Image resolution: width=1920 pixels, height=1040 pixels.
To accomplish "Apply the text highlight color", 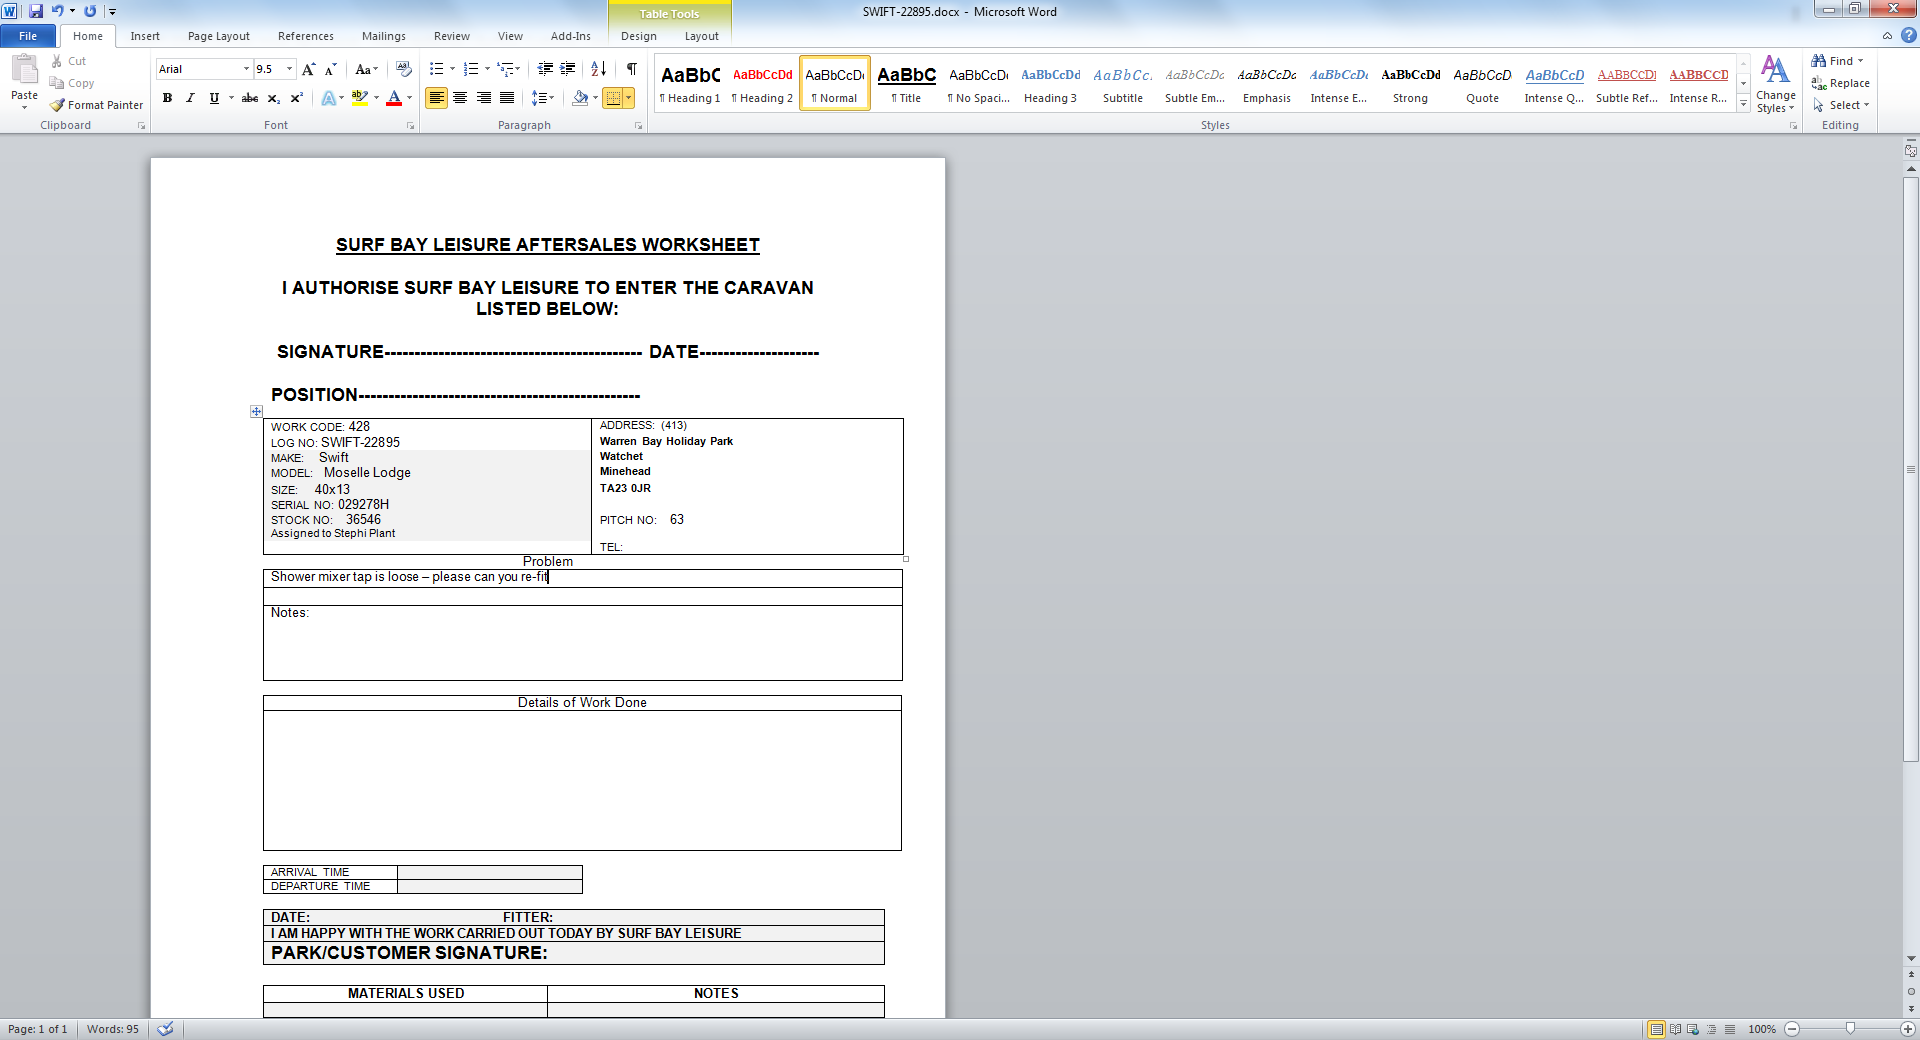I will click(360, 98).
